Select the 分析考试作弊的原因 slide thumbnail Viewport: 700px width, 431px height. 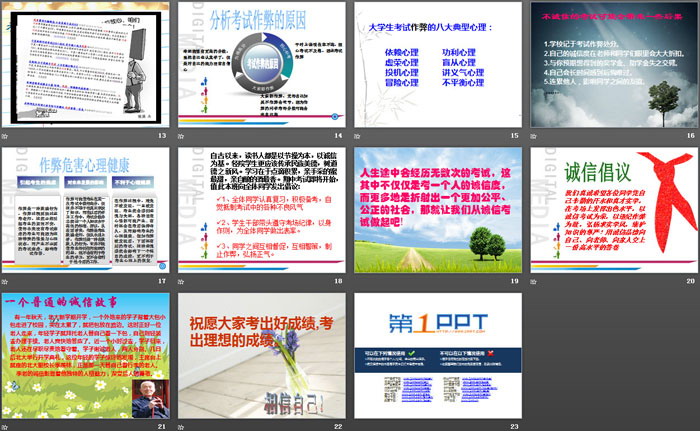click(x=262, y=64)
